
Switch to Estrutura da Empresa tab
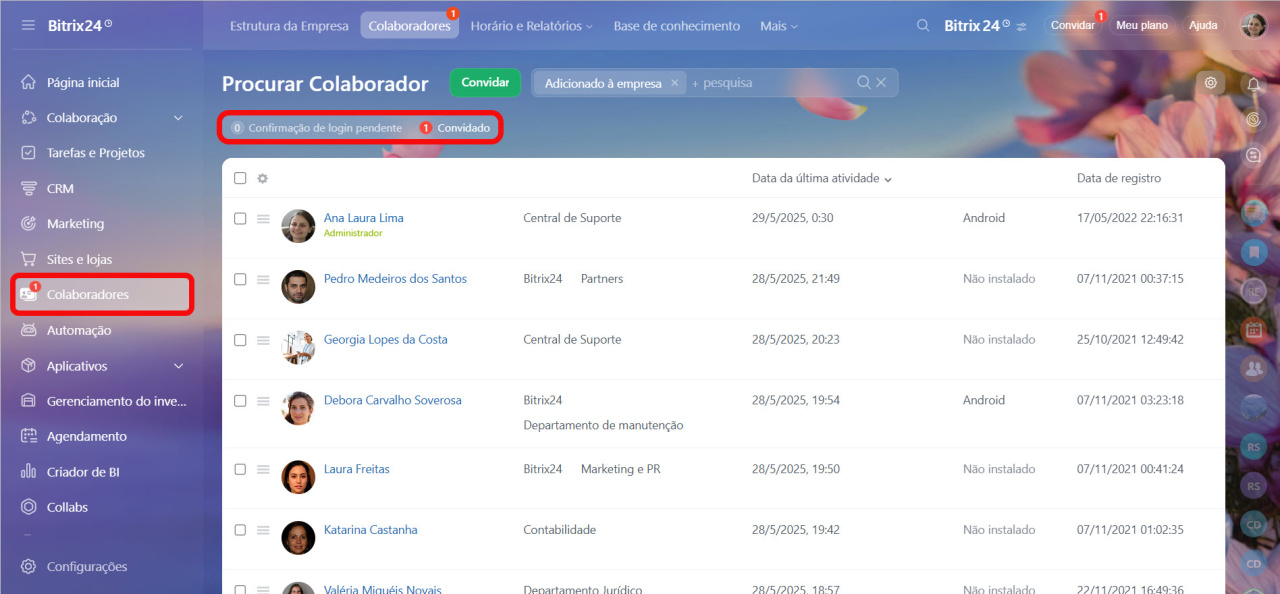pyautogui.click(x=289, y=26)
